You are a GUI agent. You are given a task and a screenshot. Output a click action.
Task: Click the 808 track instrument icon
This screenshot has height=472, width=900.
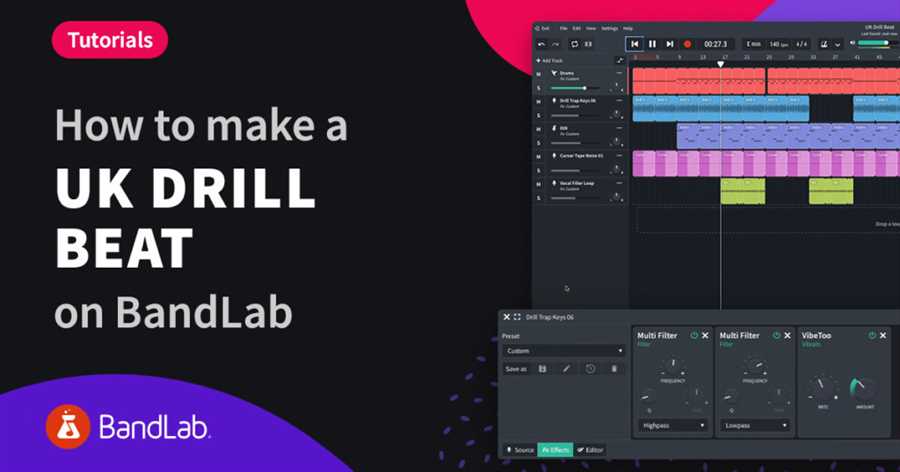[x=554, y=128]
